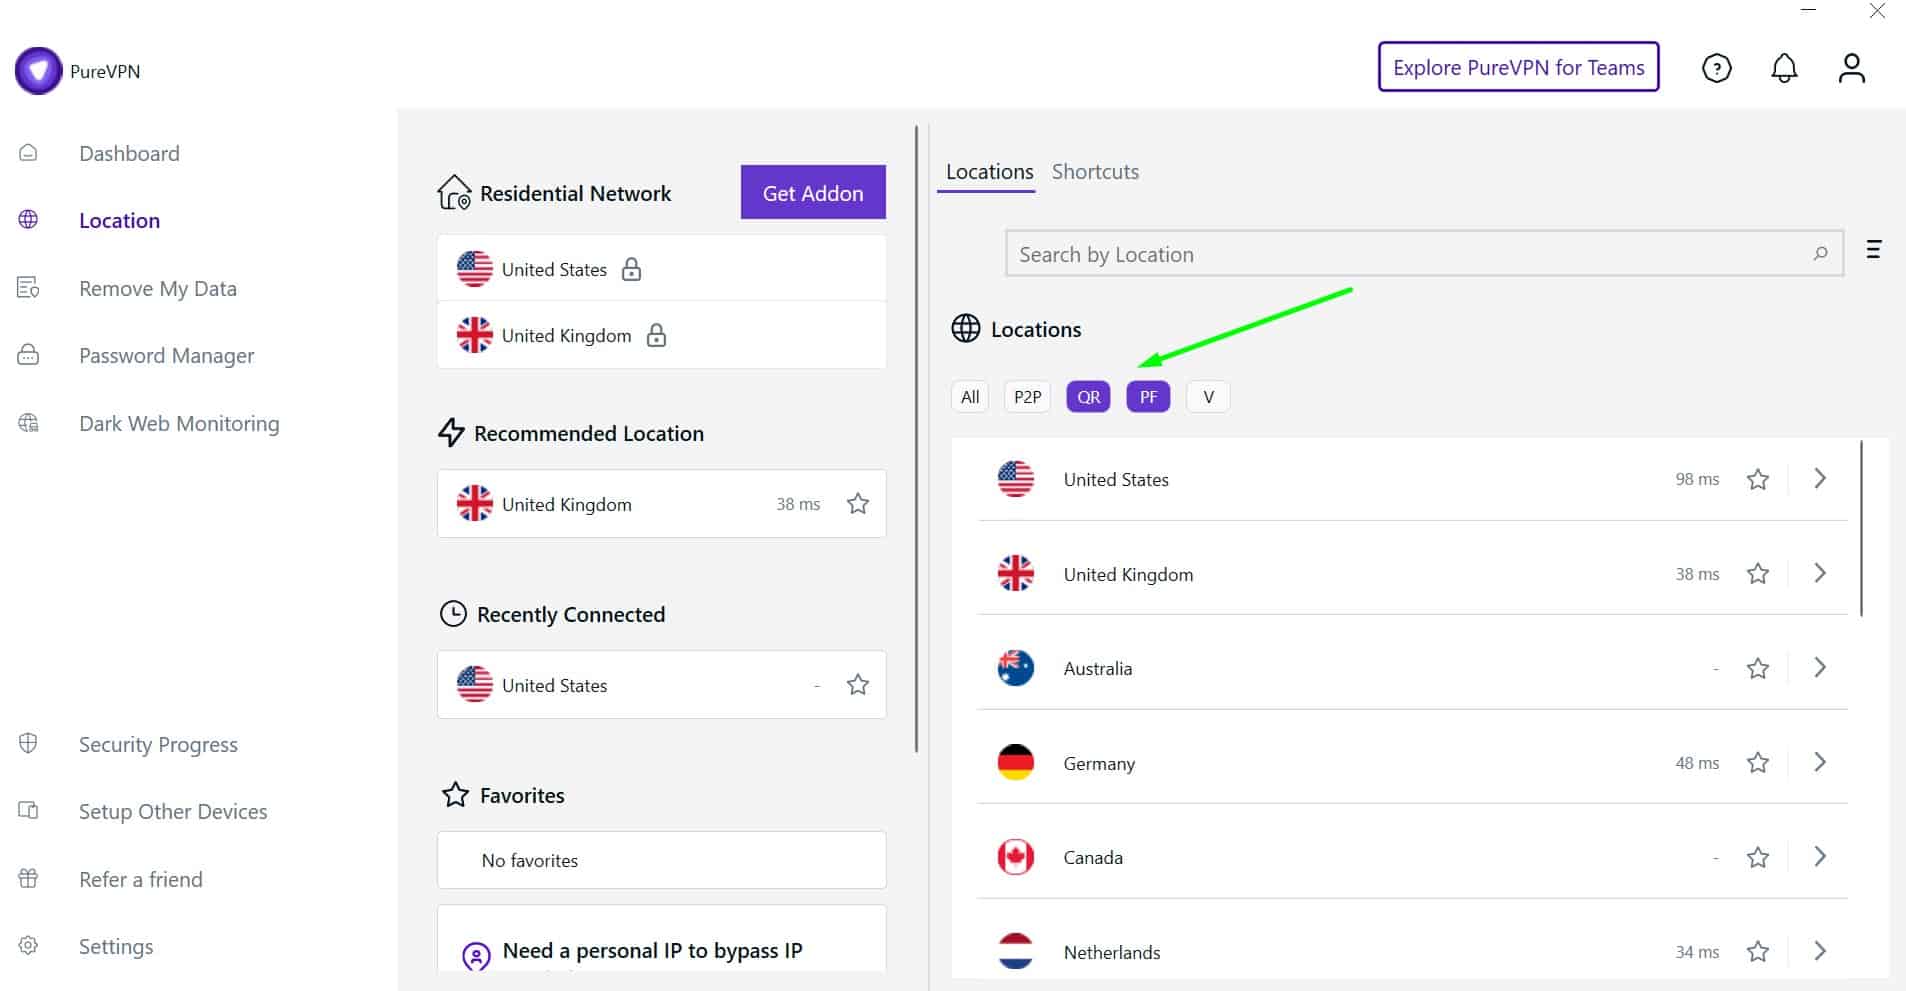Open the user account profile icon

click(x=1851, y=68)
